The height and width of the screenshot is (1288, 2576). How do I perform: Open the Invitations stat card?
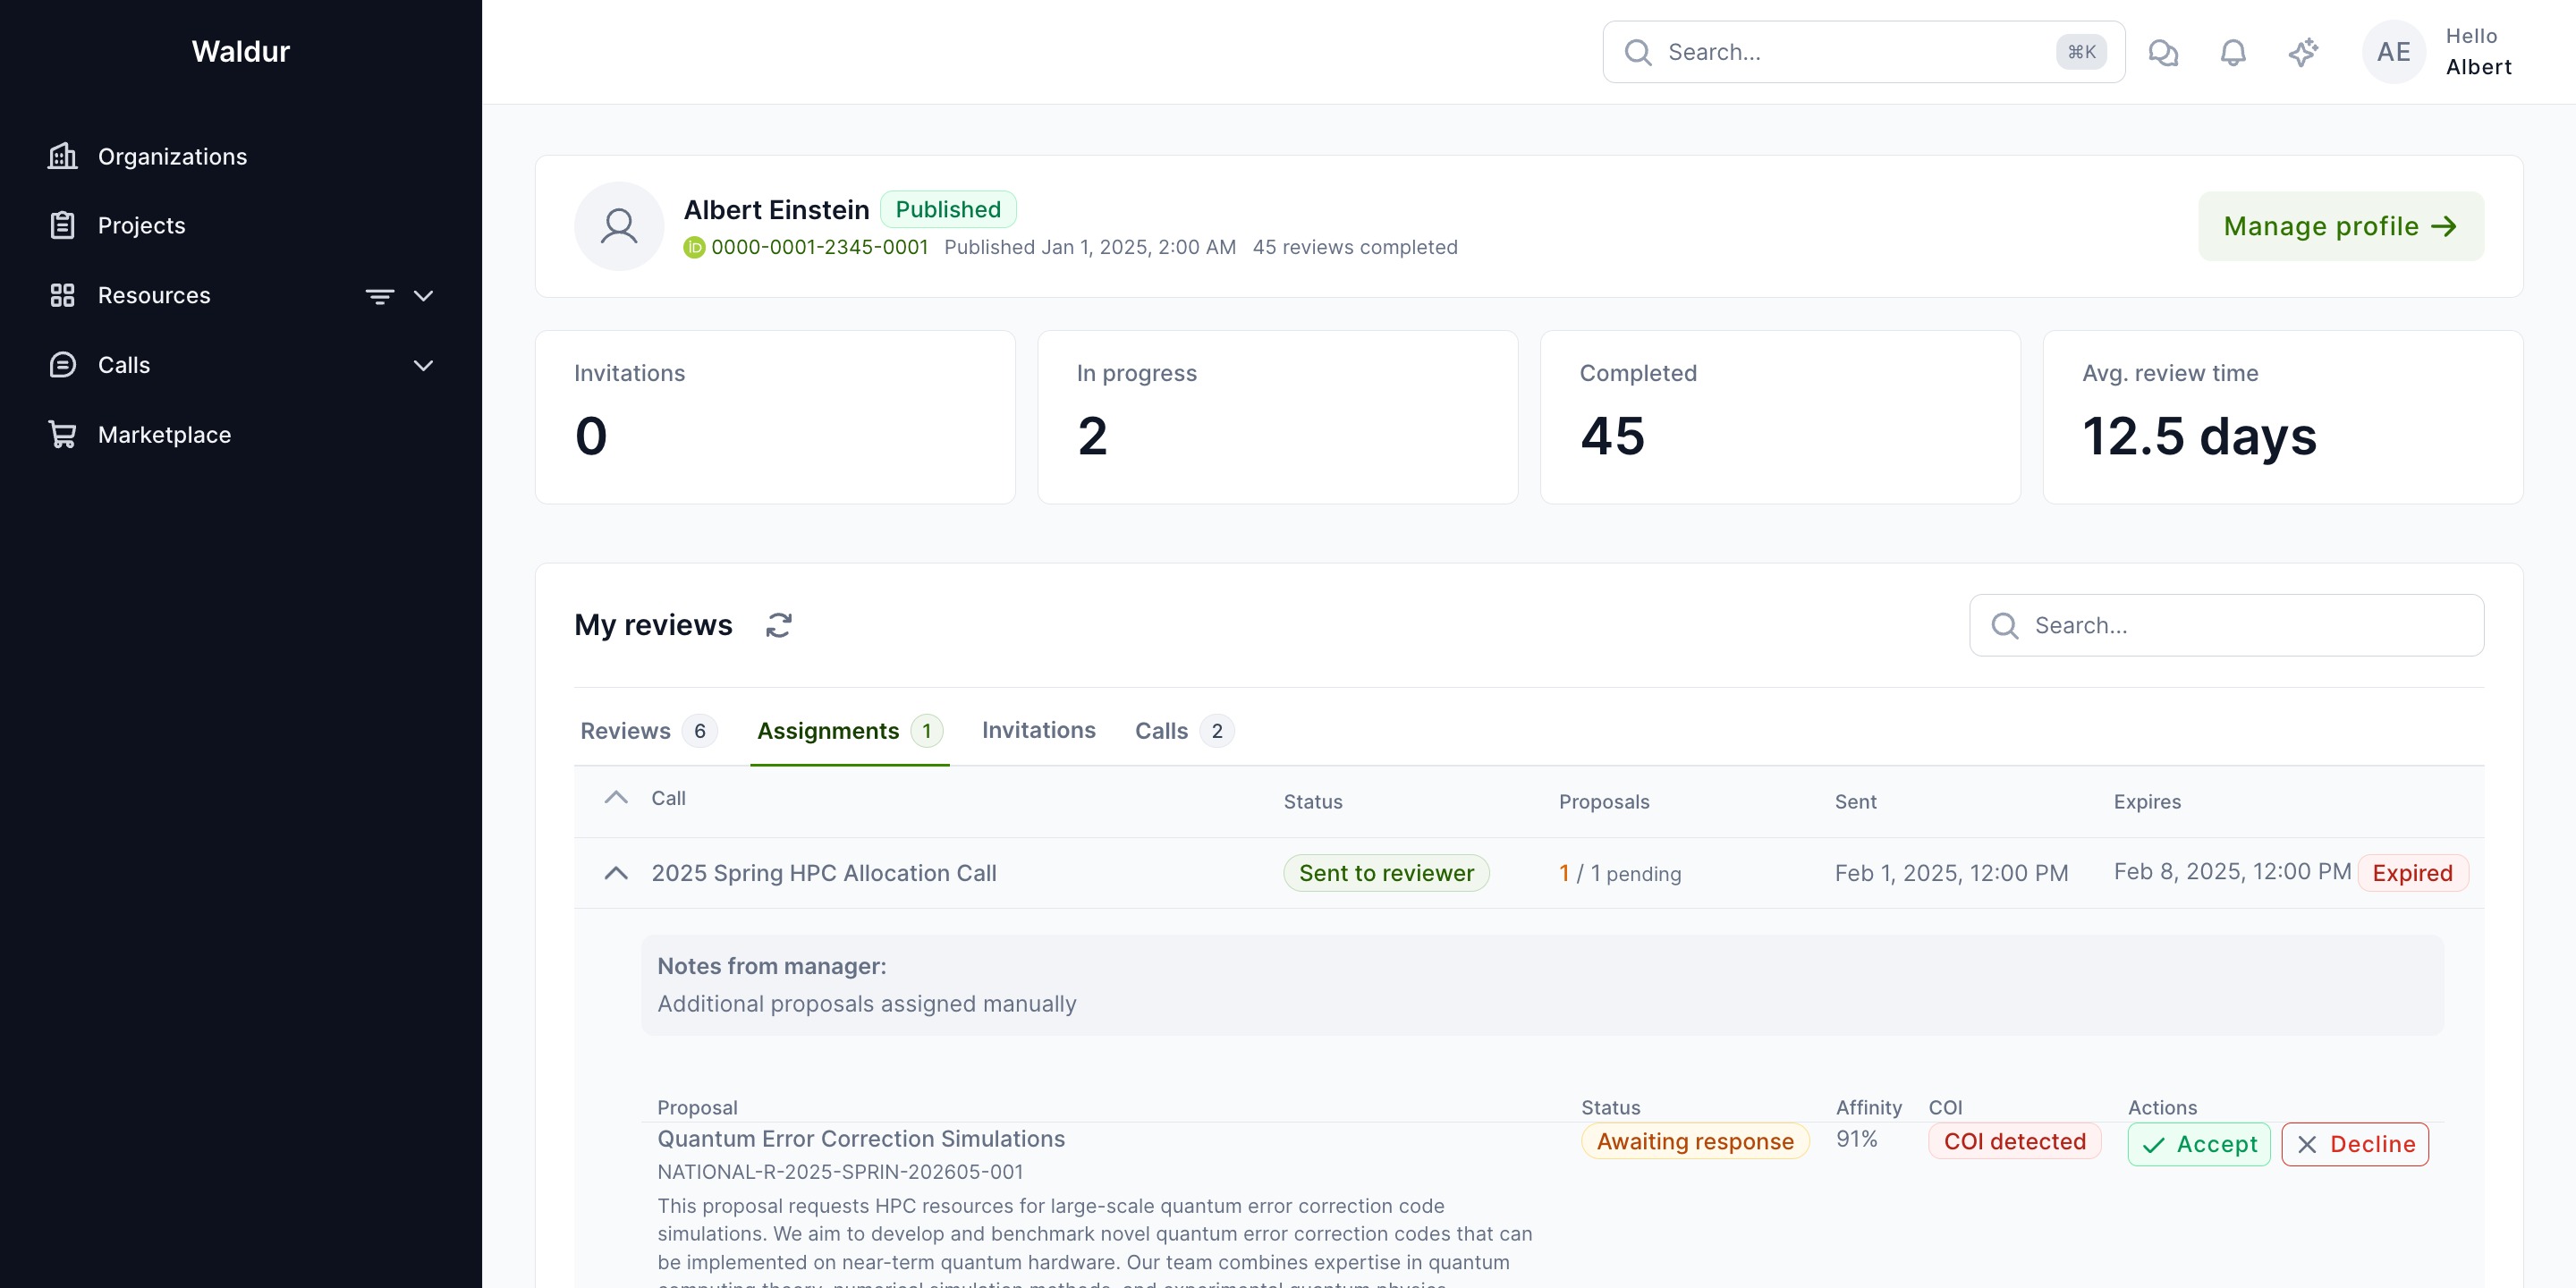click(775, 417)
